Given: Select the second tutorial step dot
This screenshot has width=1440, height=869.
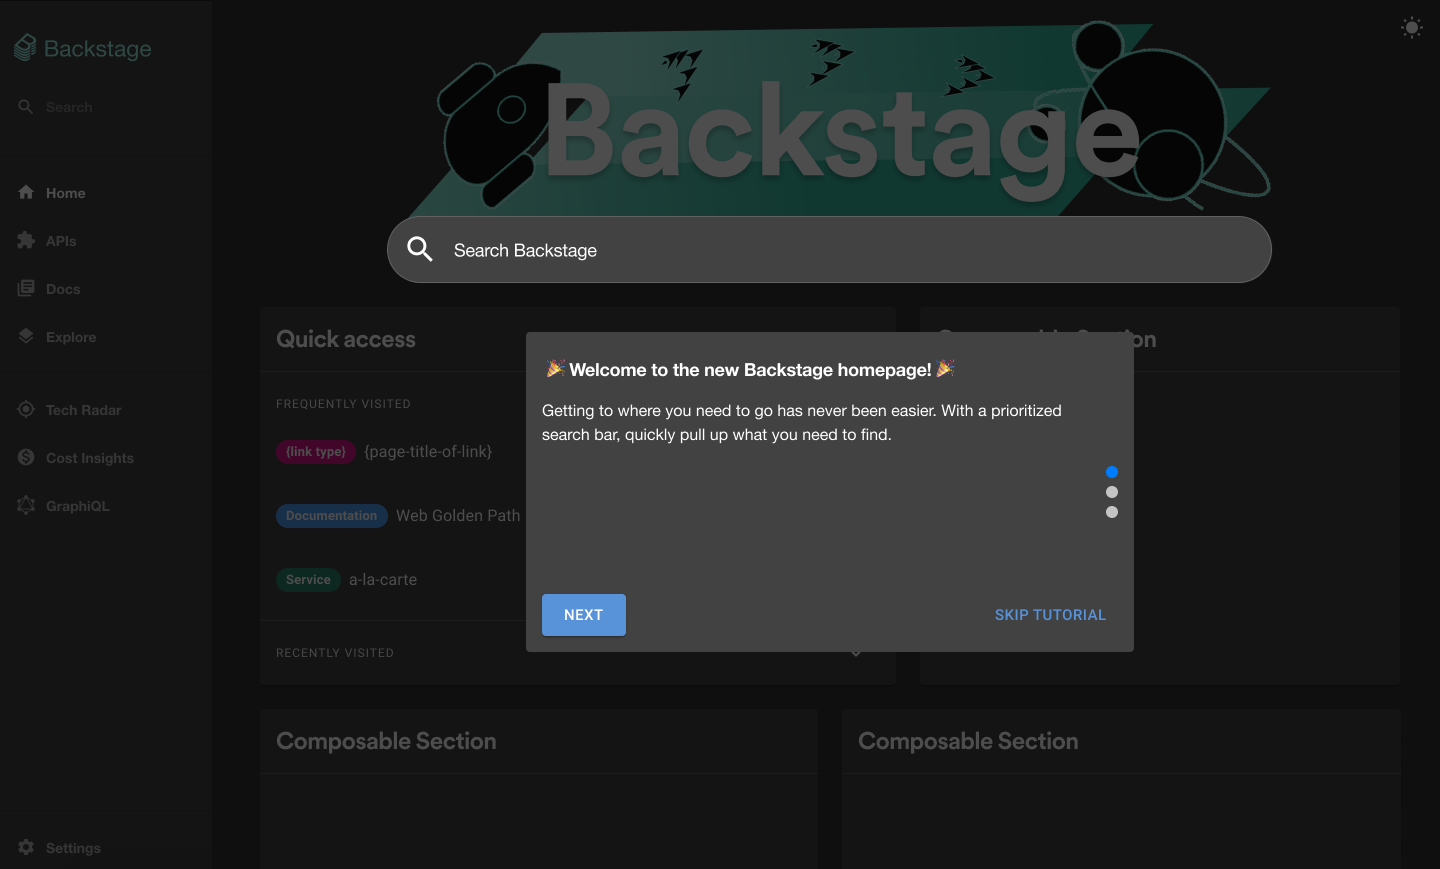Looking at the screenshot, I should coord(1112,492).
